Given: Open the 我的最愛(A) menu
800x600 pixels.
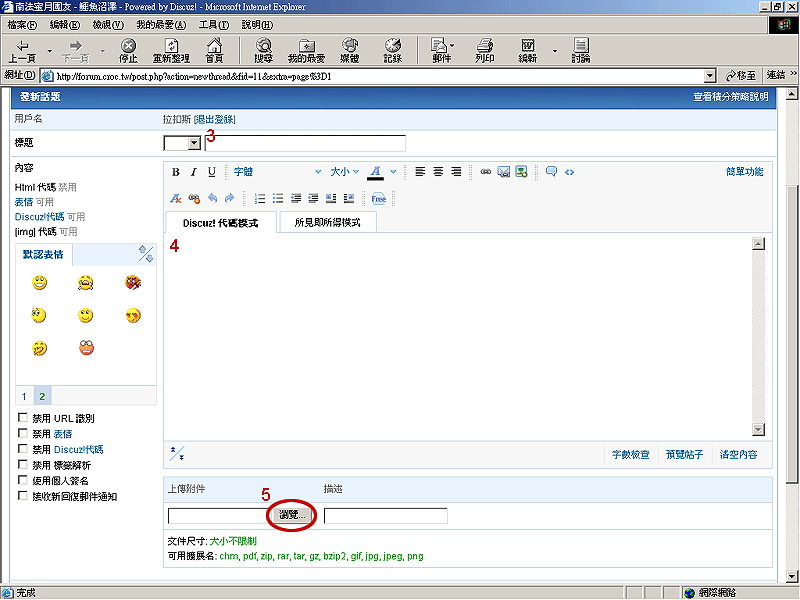Looking at the screenshot, I should coord(159,24).
